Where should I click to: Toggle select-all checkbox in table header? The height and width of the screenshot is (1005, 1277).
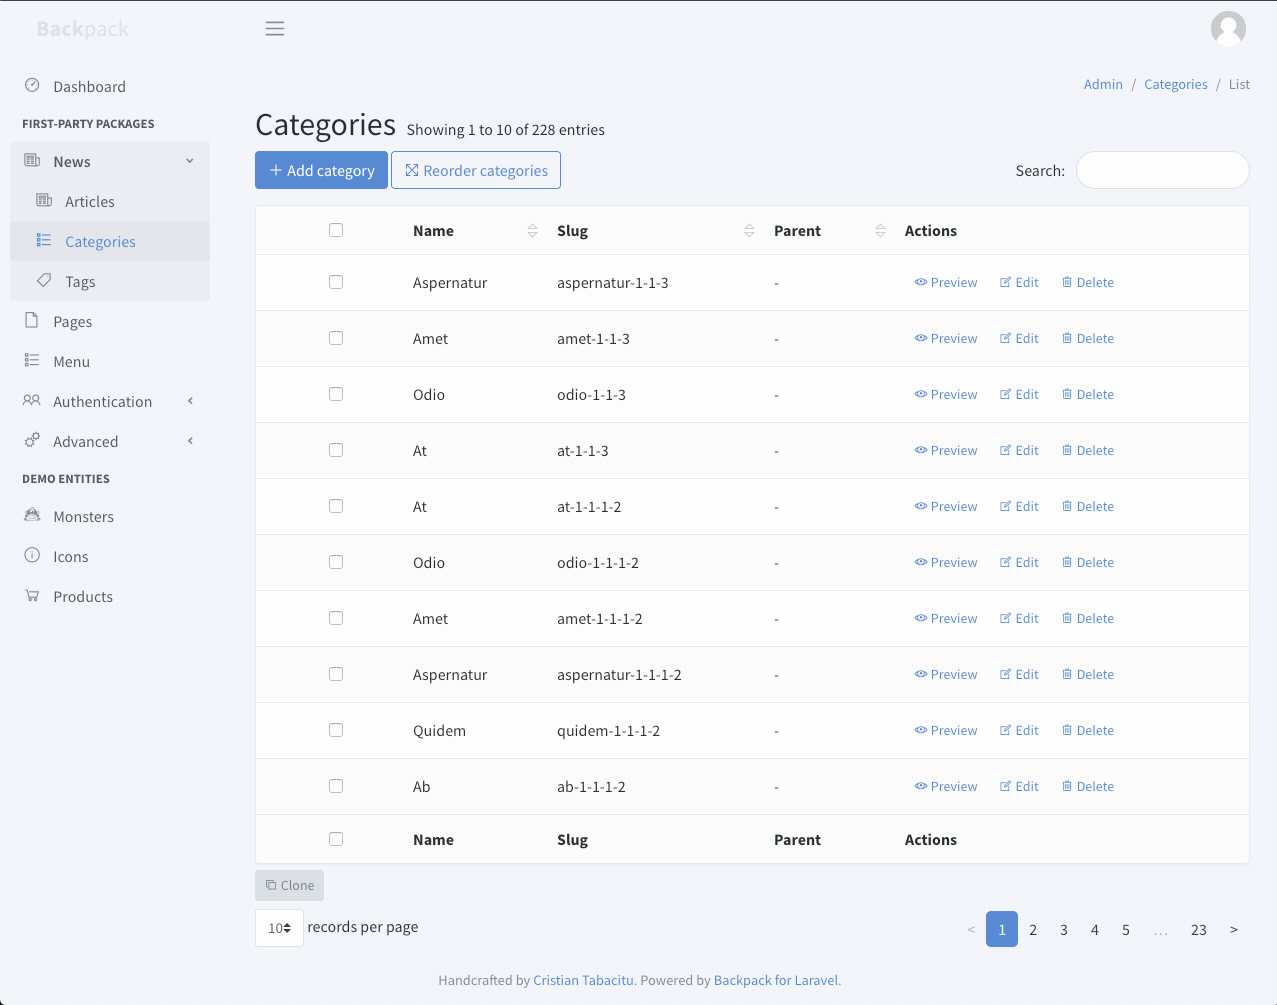pyautogui.click(x=336, y=230)
